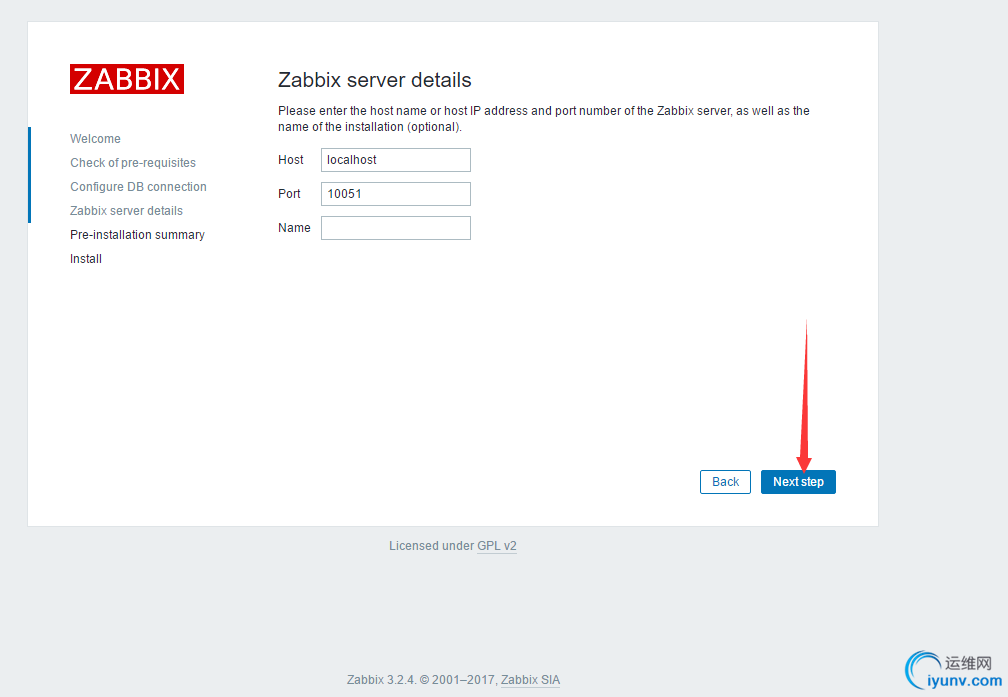Viewport: 1008px width, 697px height.
Task: Click the Host label text
Action: 291,160
